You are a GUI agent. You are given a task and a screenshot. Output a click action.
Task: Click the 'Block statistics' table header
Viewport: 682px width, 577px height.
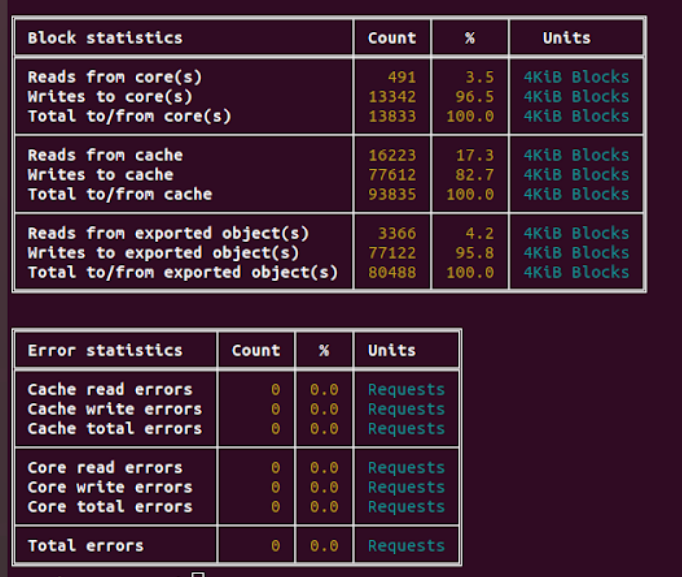(105, 38)
